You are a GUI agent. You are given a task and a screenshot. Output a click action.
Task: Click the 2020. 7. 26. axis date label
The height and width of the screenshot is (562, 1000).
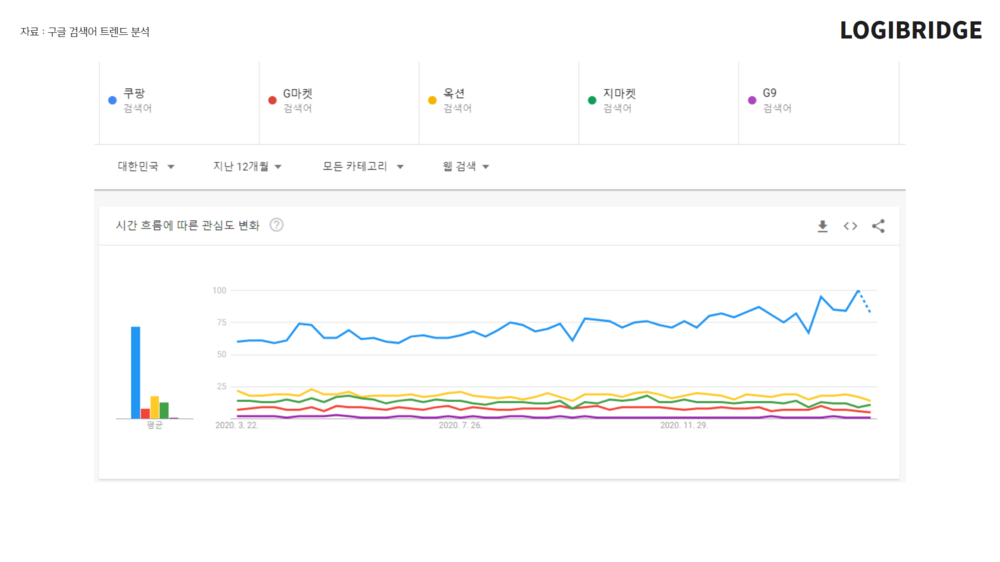tap(460, 425)
